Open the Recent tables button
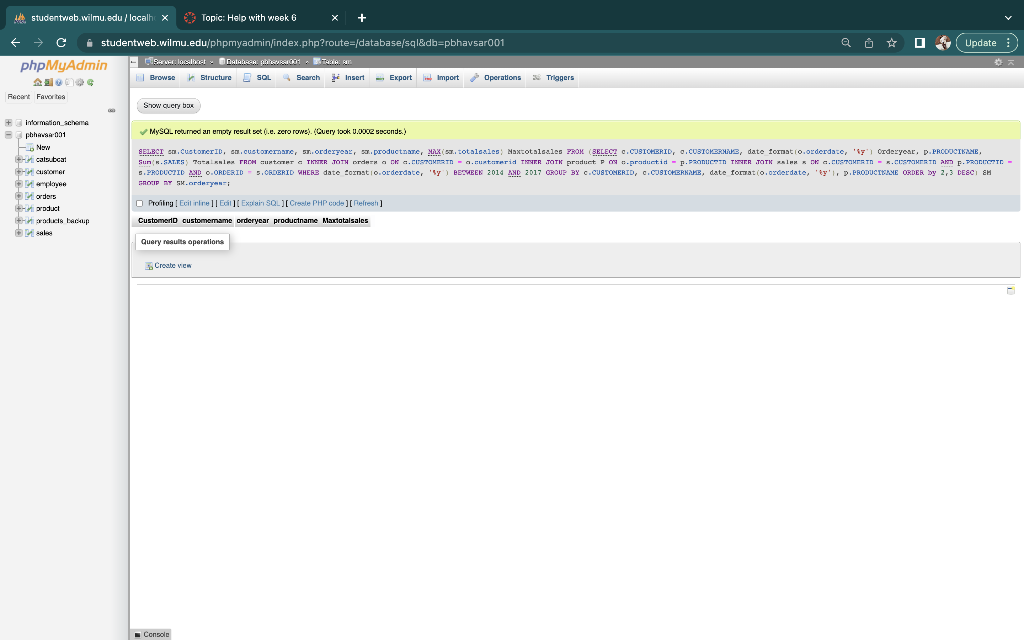 coord(18,97)
